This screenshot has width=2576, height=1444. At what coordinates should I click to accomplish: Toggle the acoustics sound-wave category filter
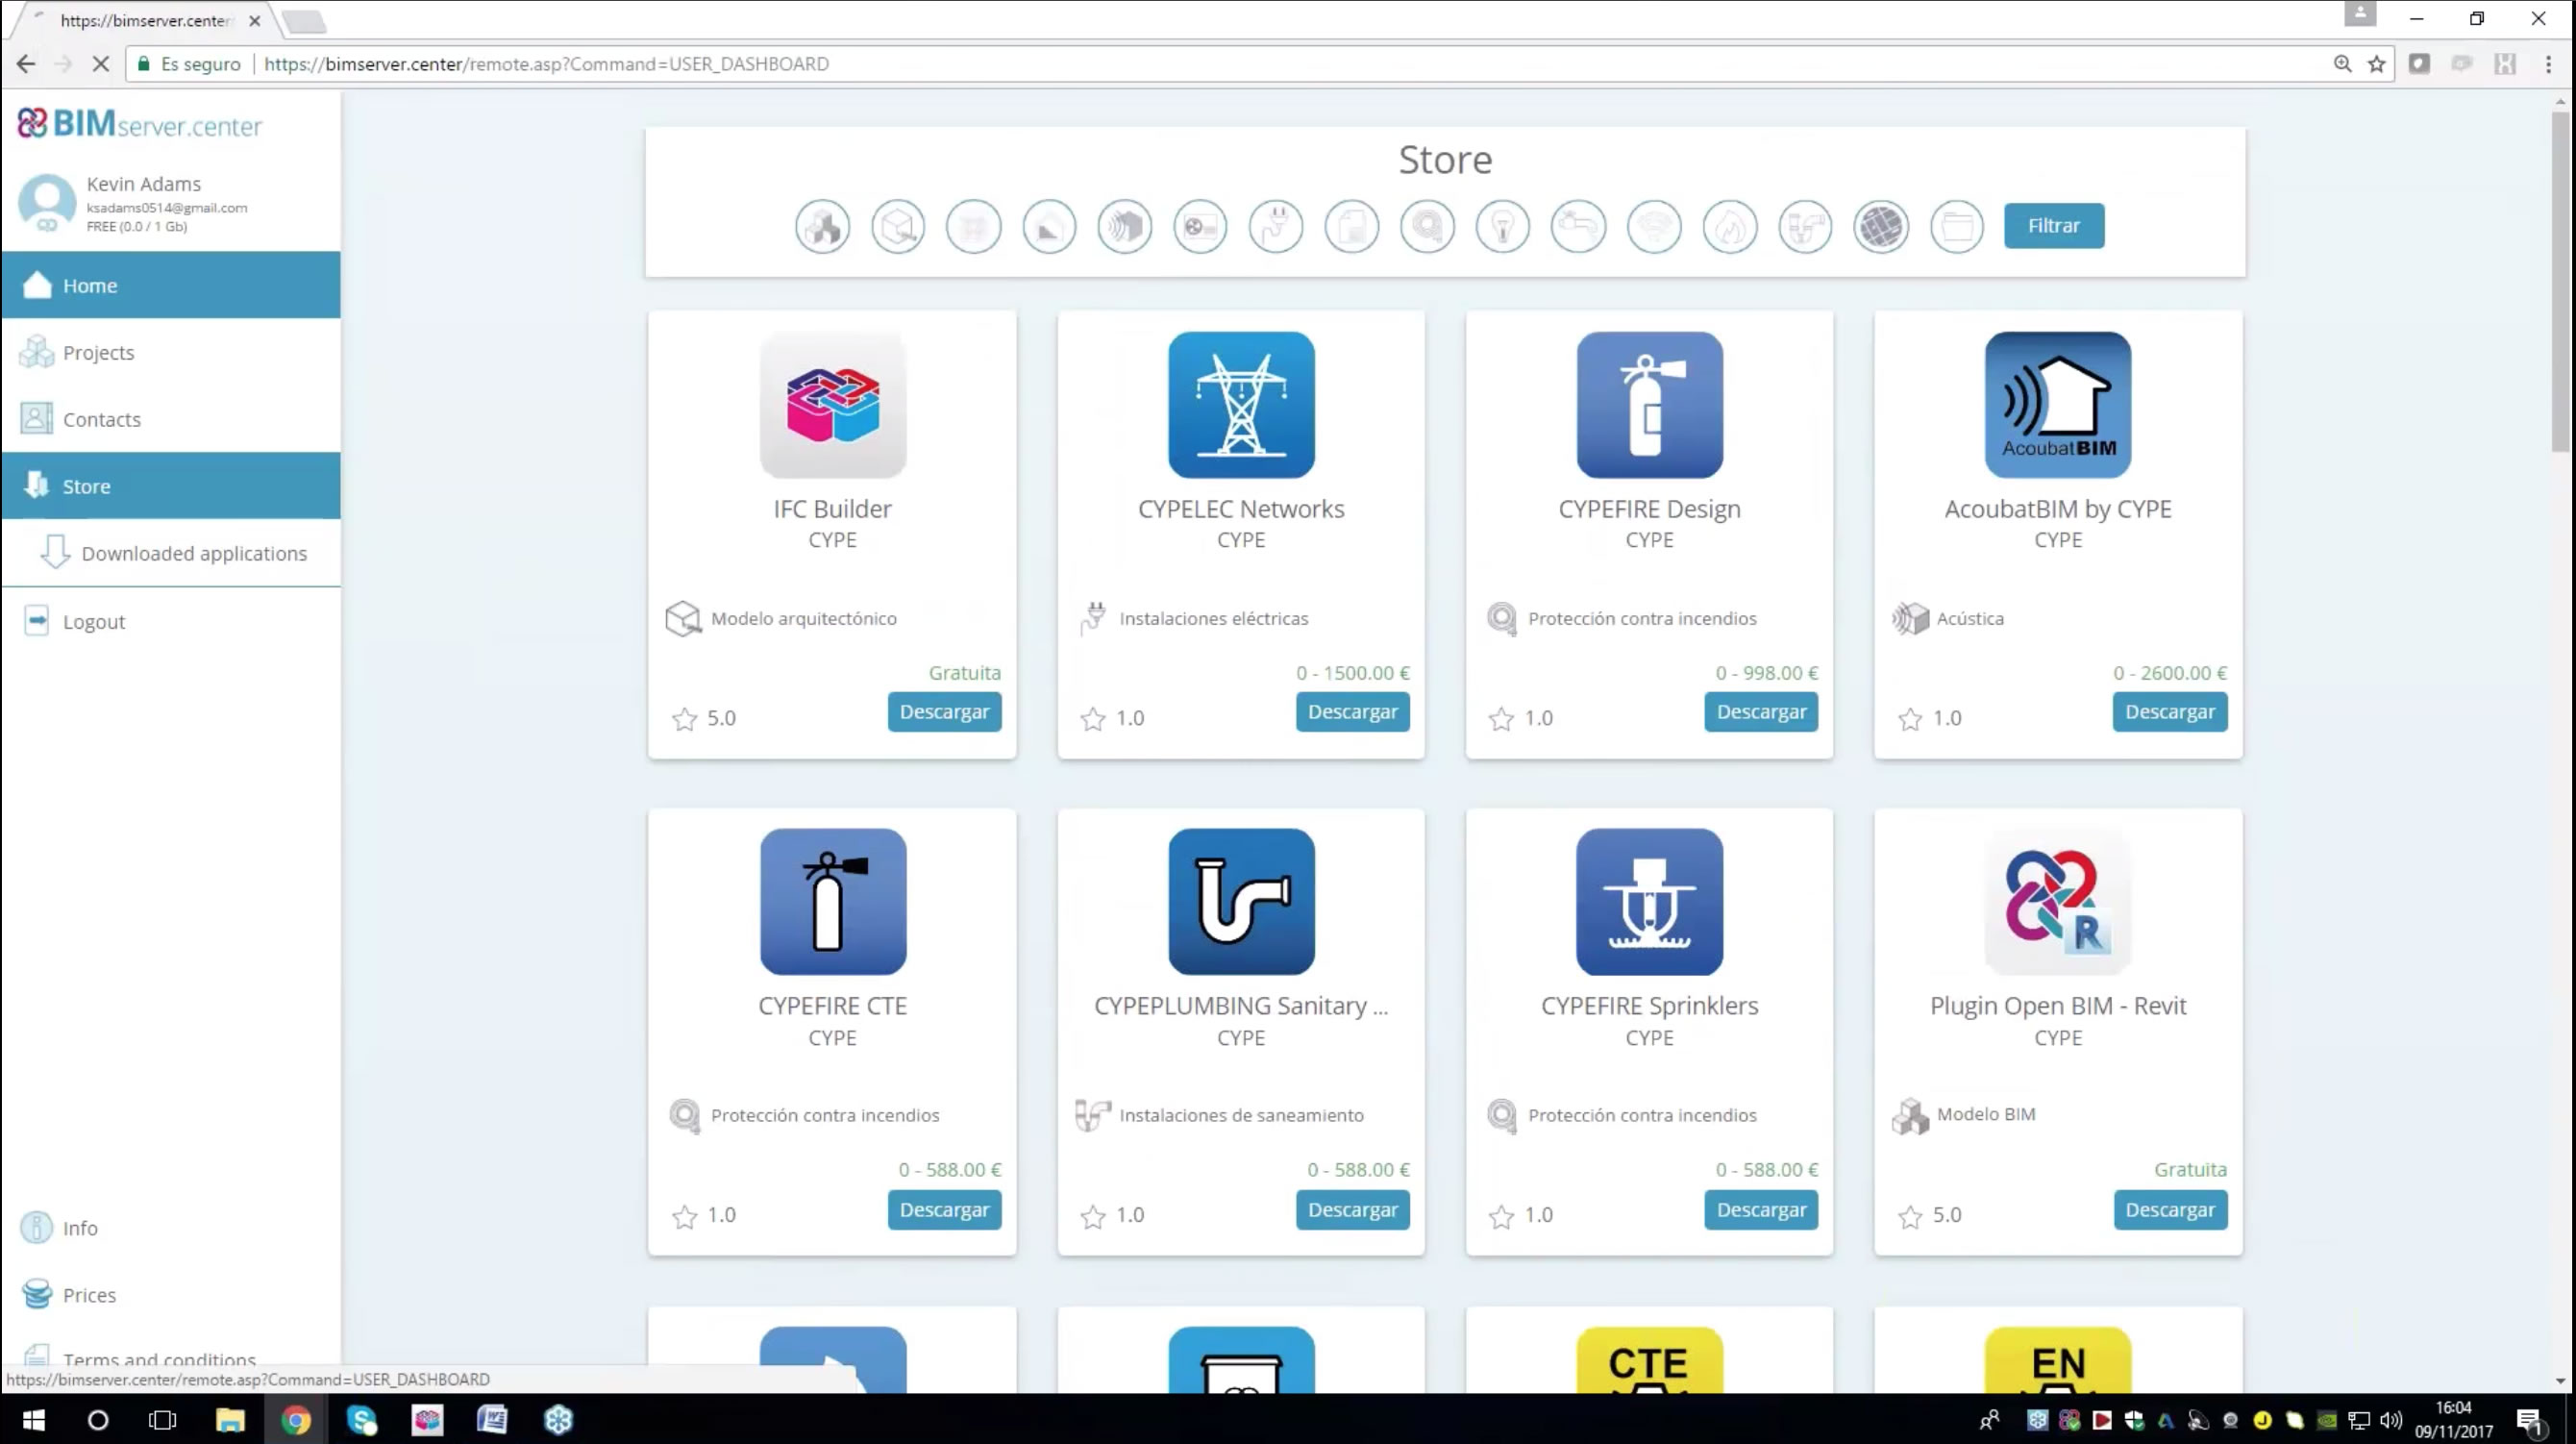1124,227
